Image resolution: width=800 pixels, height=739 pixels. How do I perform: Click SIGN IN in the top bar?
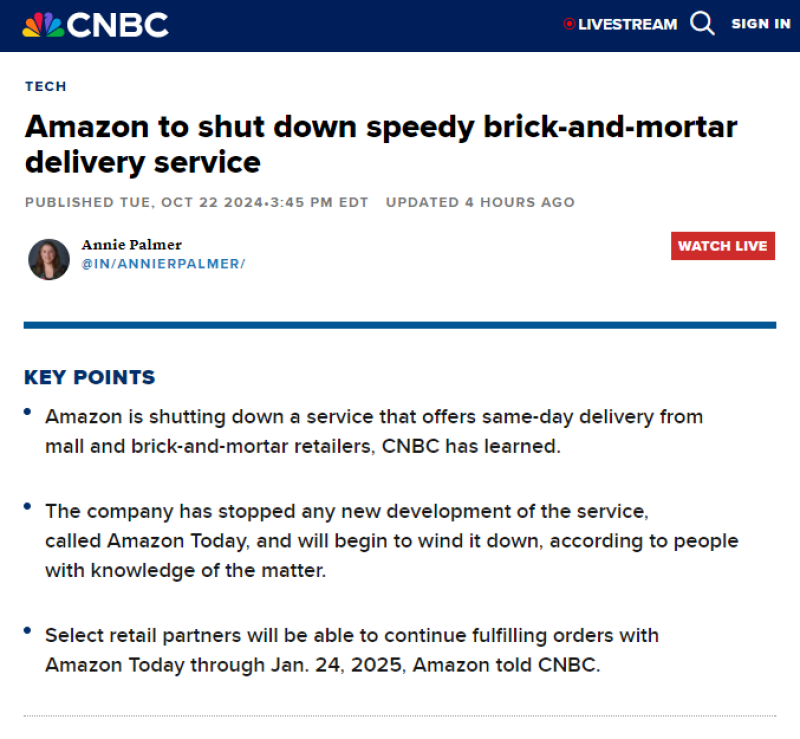(760, 24)
